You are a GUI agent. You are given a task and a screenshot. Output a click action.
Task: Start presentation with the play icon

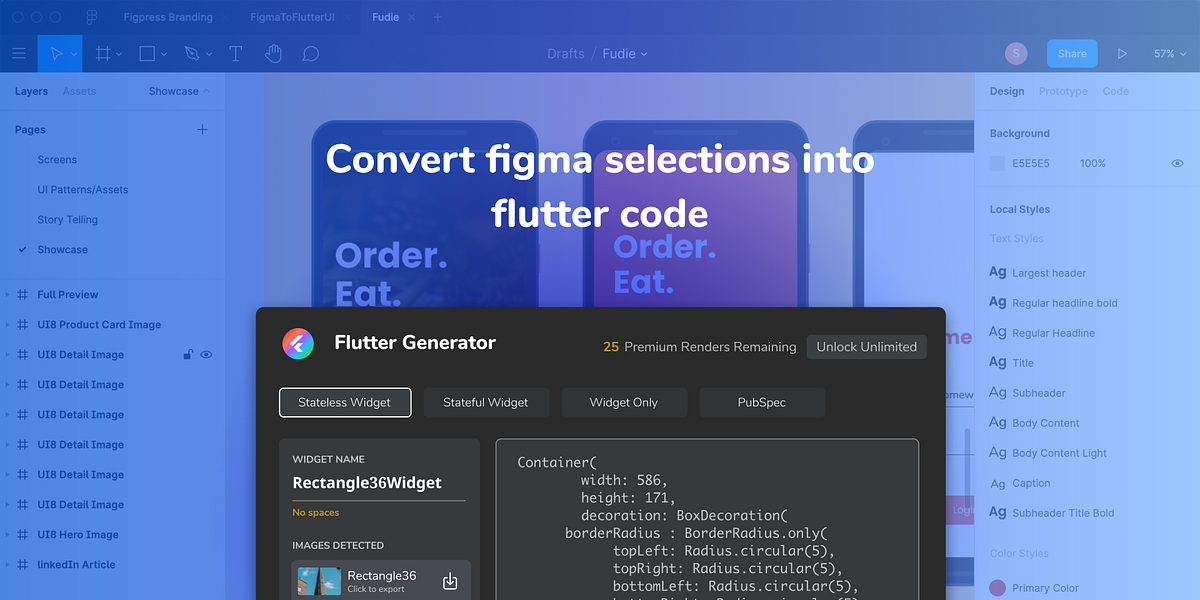pos(1122,53)
